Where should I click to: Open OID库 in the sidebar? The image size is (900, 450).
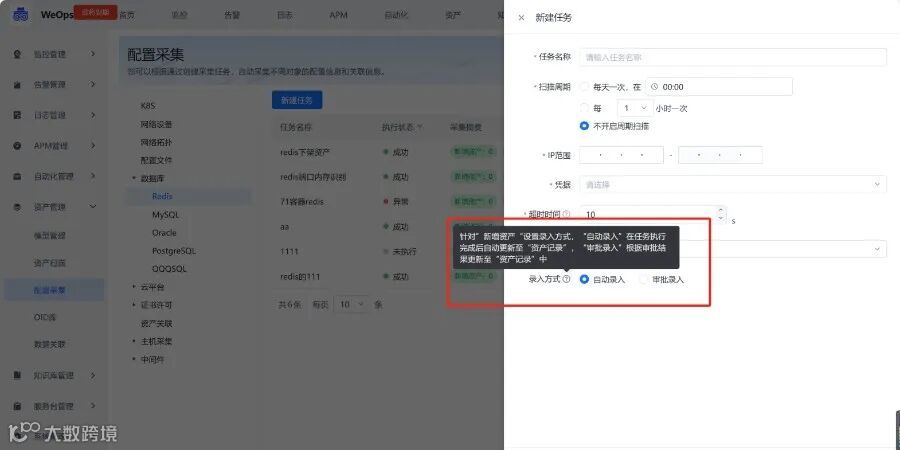(44, 317)
